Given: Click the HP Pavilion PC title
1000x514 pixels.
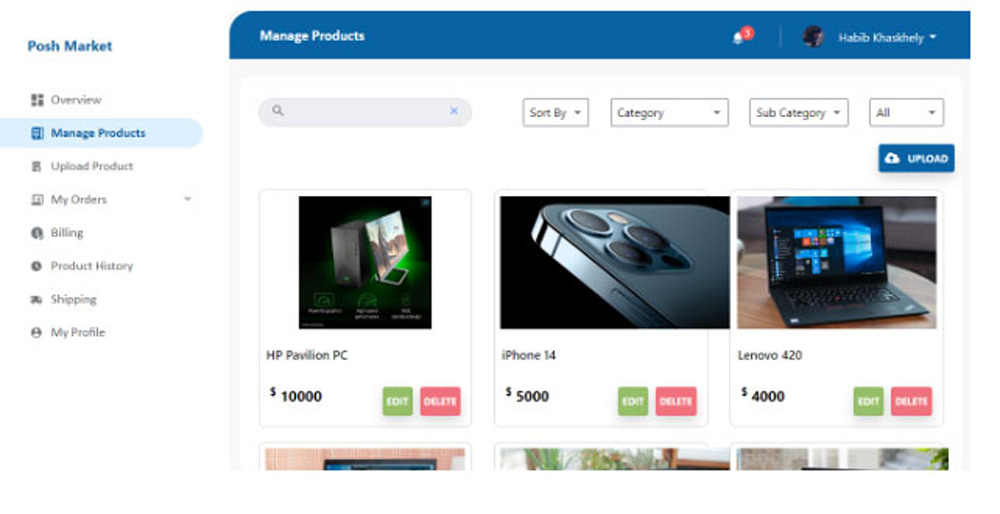Looking at the screenshot, I should (307, 355).
